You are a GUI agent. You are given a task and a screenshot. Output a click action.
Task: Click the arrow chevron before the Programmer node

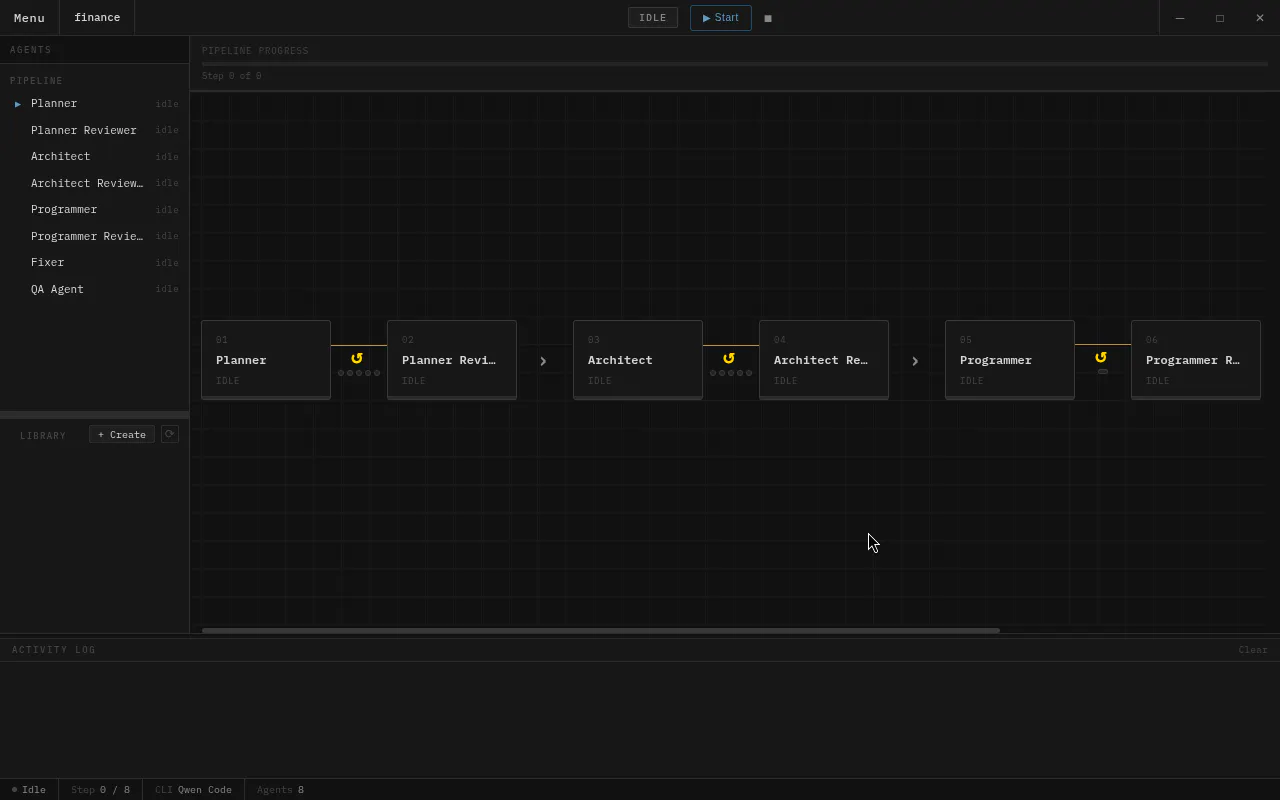(915, 361)
